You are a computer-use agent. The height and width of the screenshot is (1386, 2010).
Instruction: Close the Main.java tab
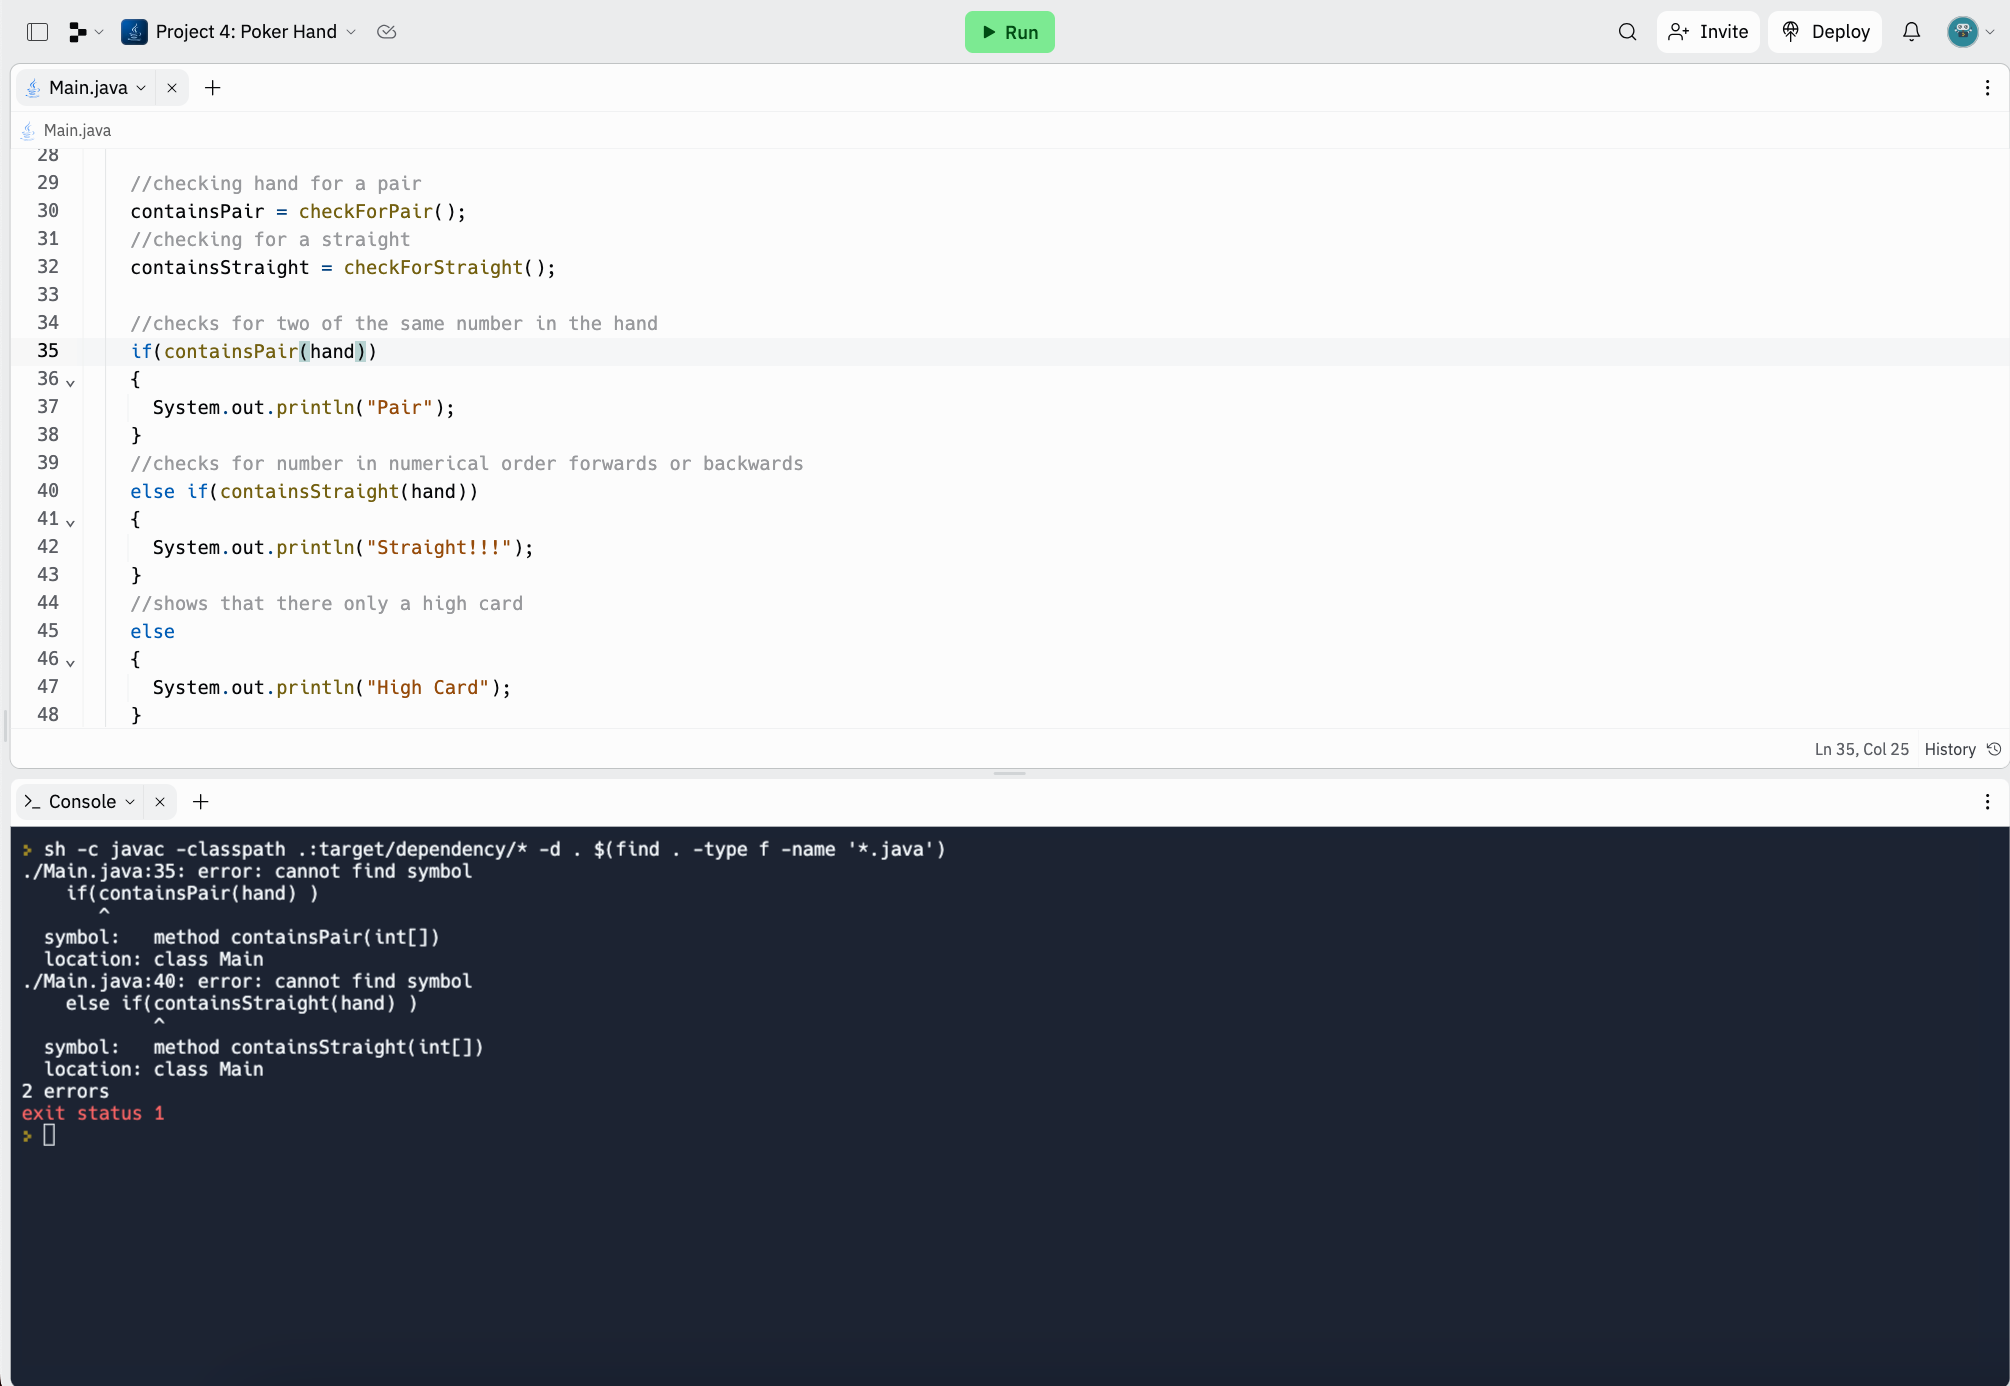point(172,88)
